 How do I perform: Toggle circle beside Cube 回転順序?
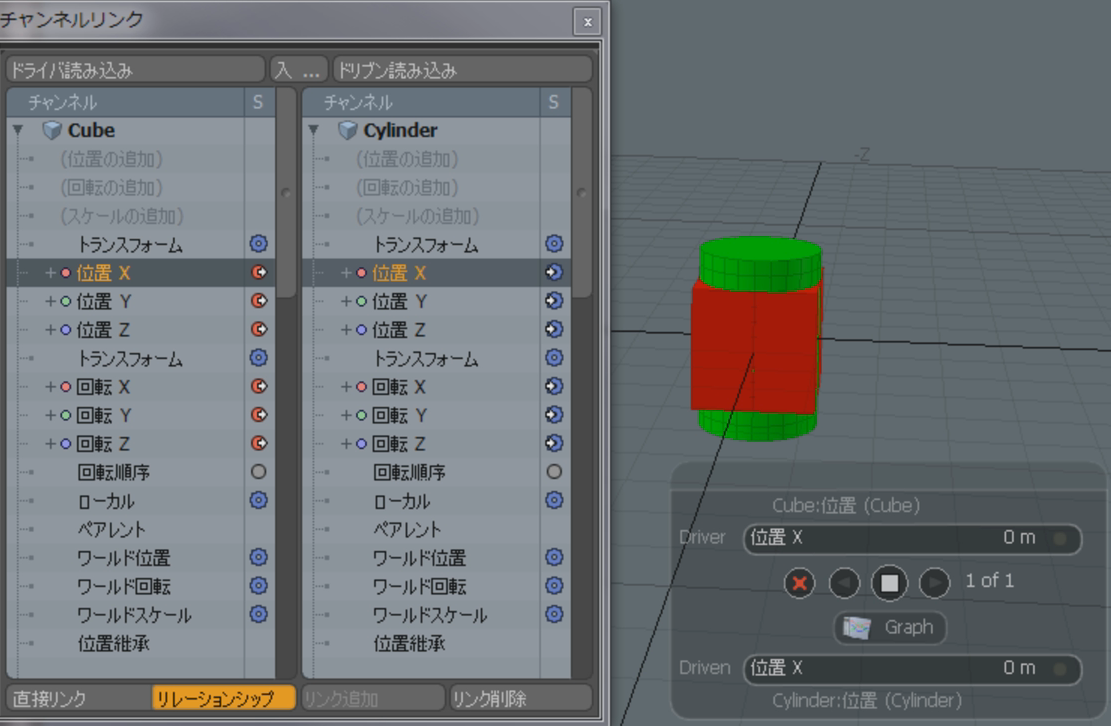(x=259, y=472)
